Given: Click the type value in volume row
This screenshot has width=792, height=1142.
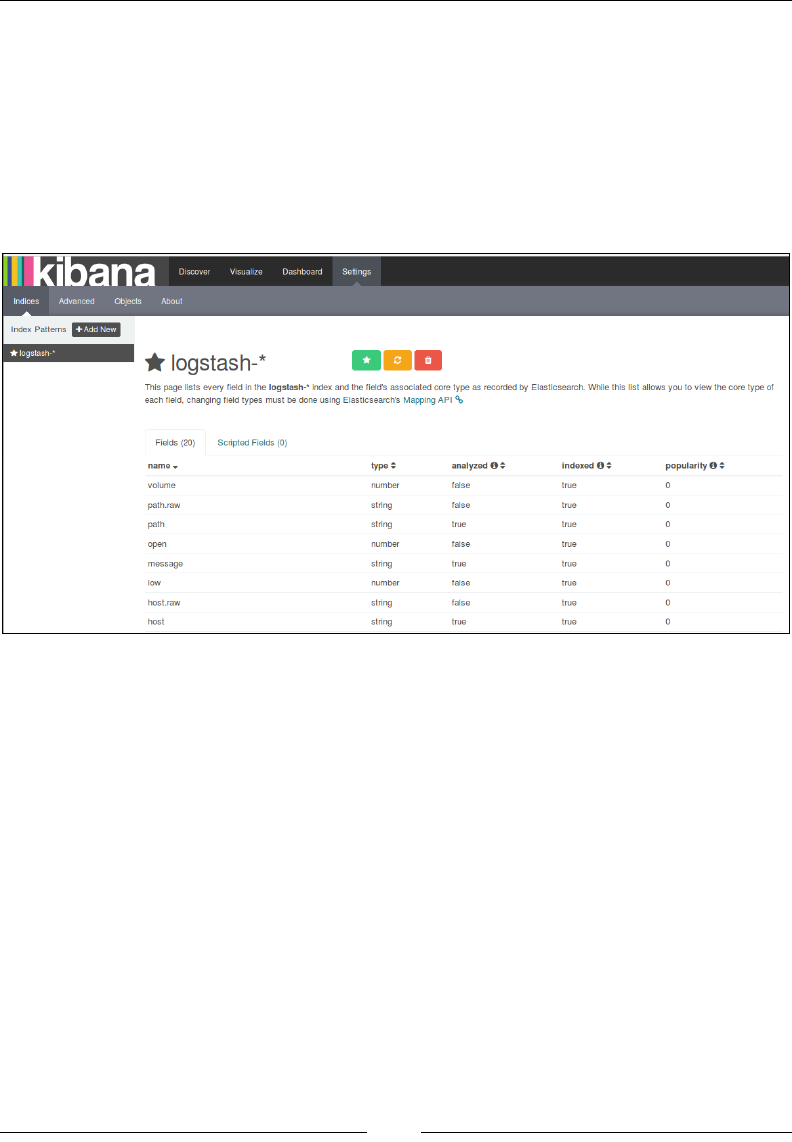Looking at the screenshot, I should click(385, 485).
